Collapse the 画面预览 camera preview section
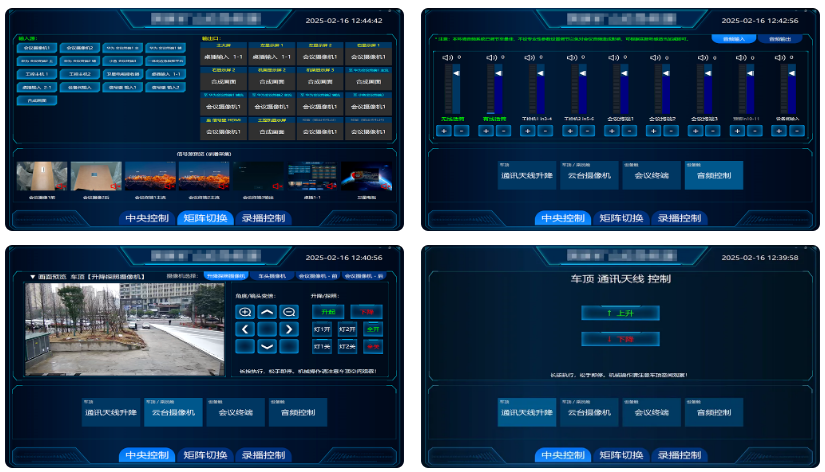 click(x=31, y=276)
